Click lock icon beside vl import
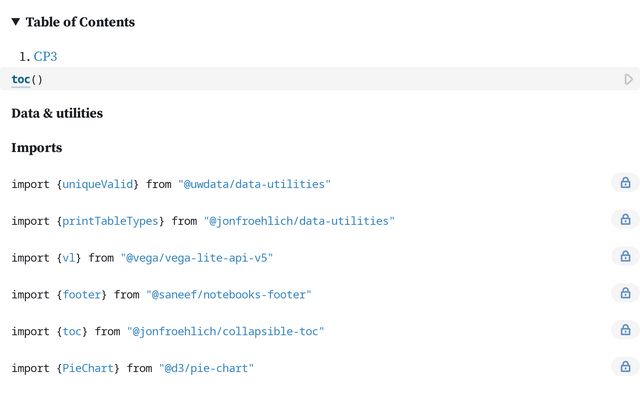Viewport: 640px width, 400px height. (x=625, y=257)
